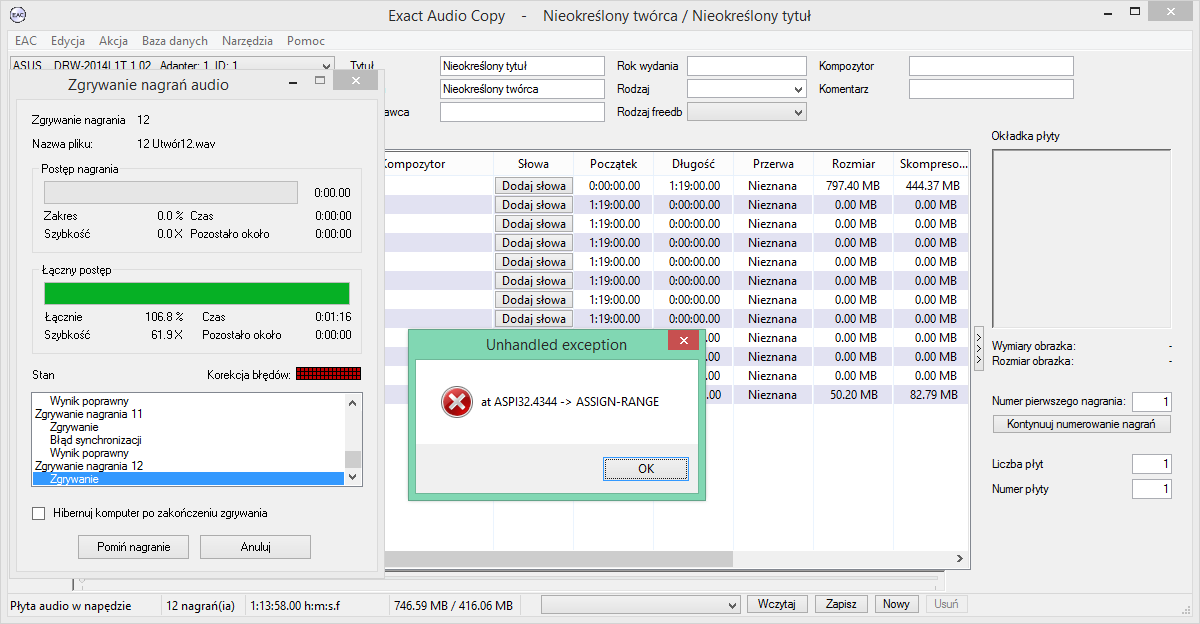Screen dimensions: 1200x624
Task: Click the red error icon in exception dialog
Action: pyautogui.click(x=456, y=402)
